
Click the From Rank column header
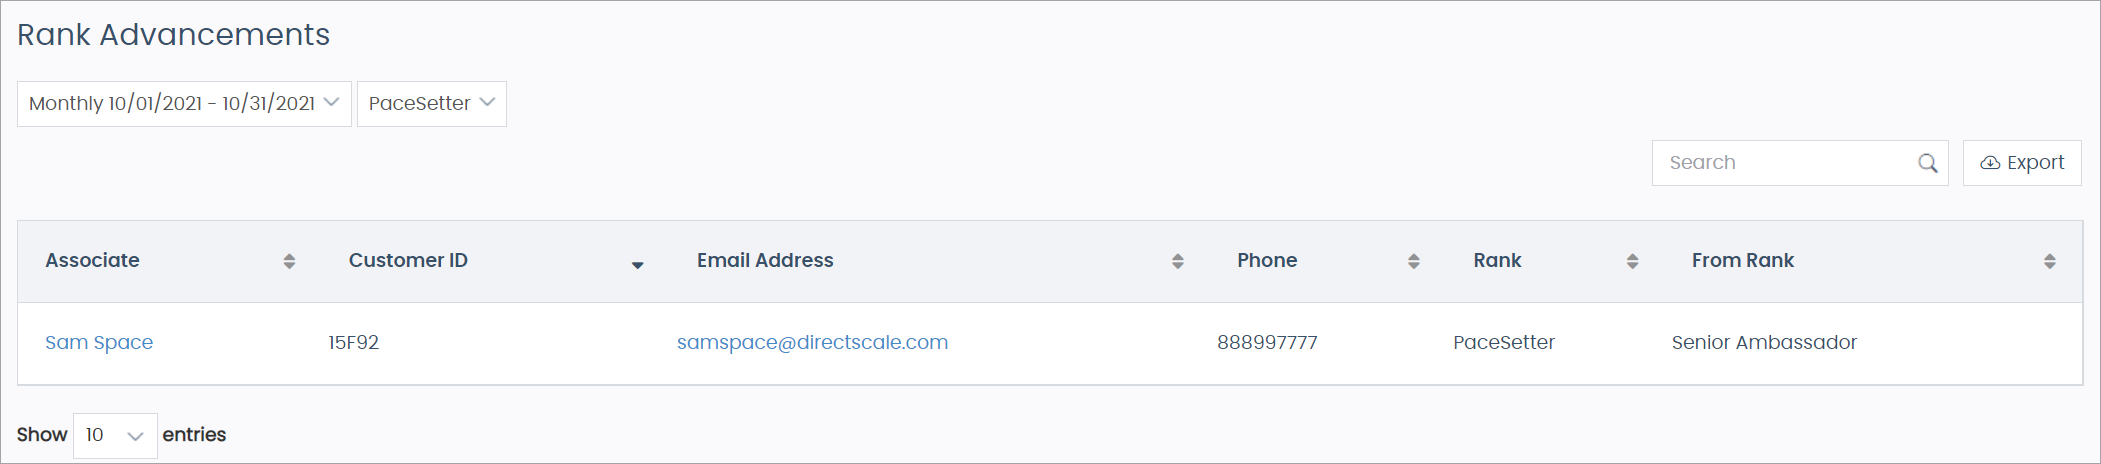tap(1742, 260)
